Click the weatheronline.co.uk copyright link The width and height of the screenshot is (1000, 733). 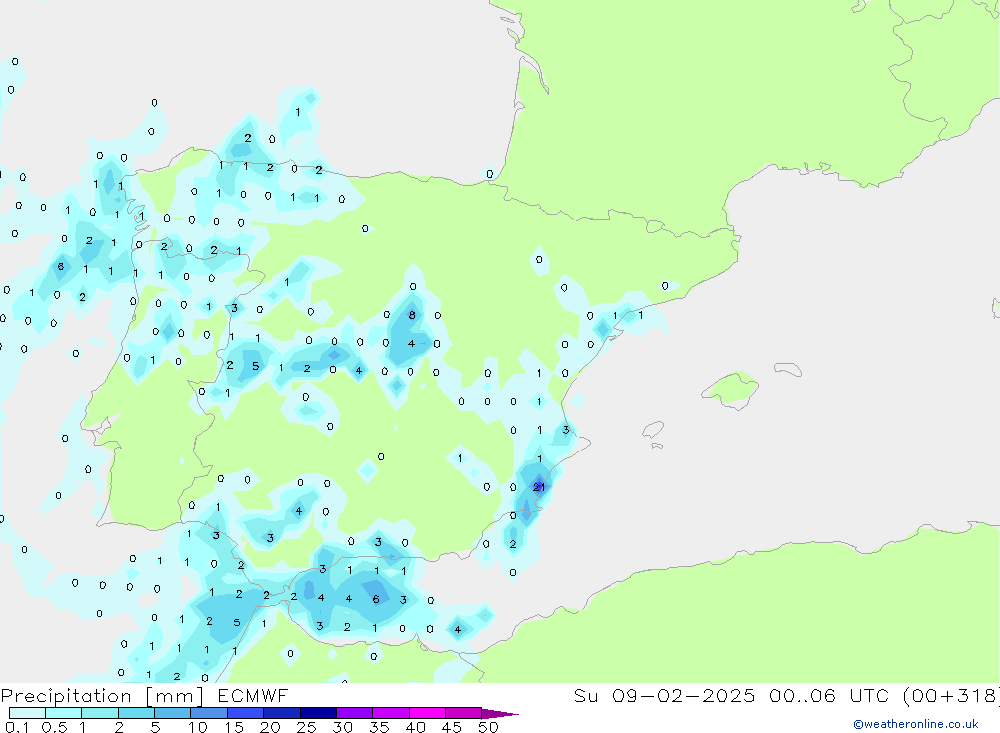click(915, 724)
